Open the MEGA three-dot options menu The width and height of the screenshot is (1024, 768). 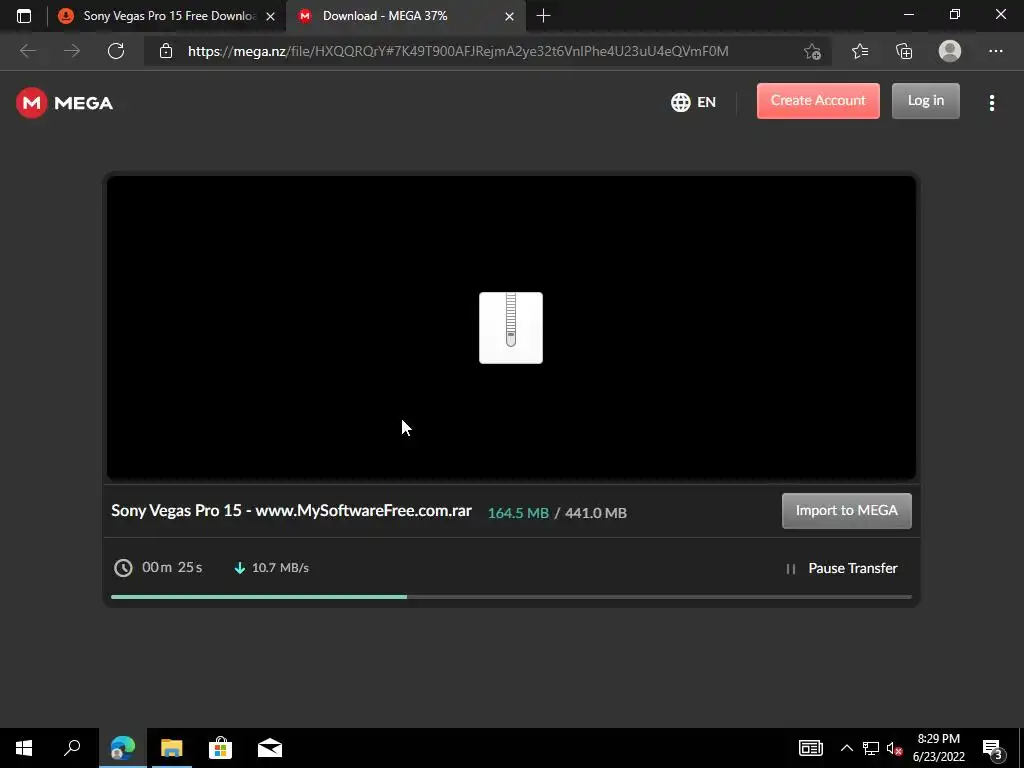pyautogui.click(x=991, y=103)
